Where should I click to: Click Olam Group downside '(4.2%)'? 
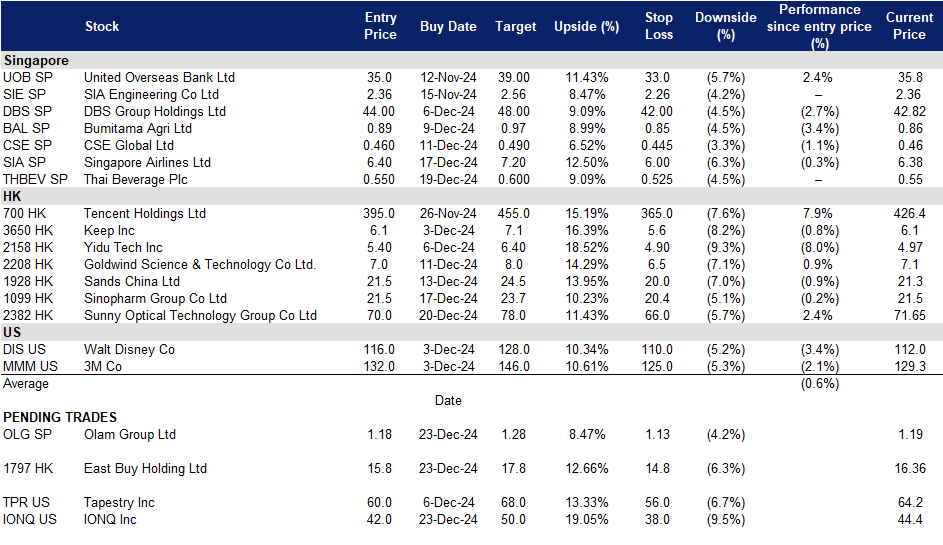point(726,434)
